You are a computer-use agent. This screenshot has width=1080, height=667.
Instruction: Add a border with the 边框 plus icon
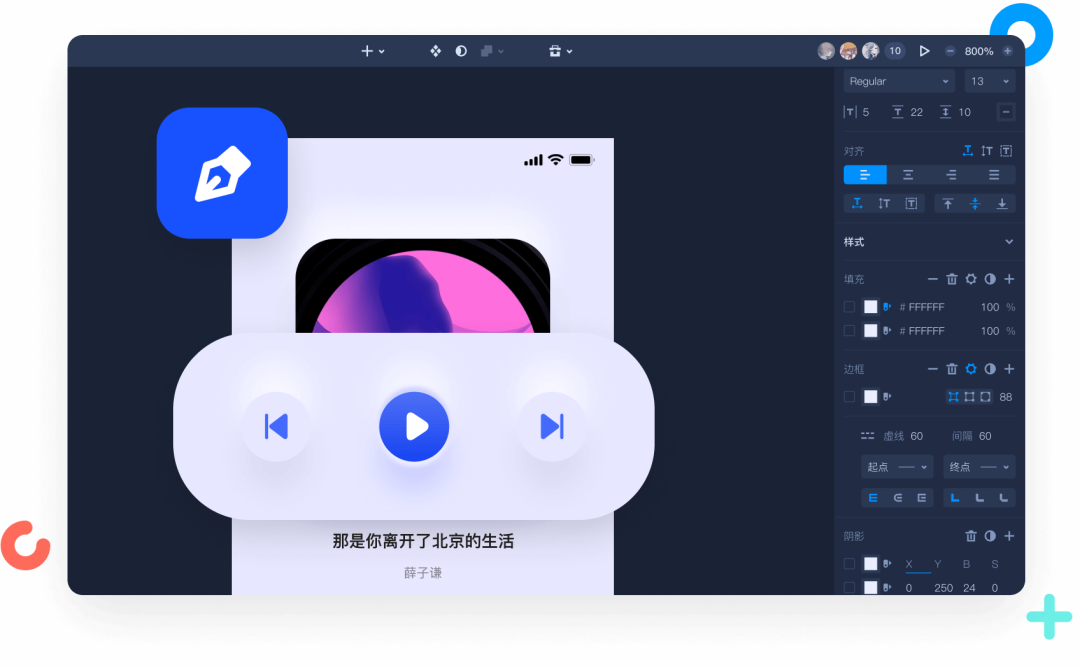pyautogui.click(x=1009, y=369)
